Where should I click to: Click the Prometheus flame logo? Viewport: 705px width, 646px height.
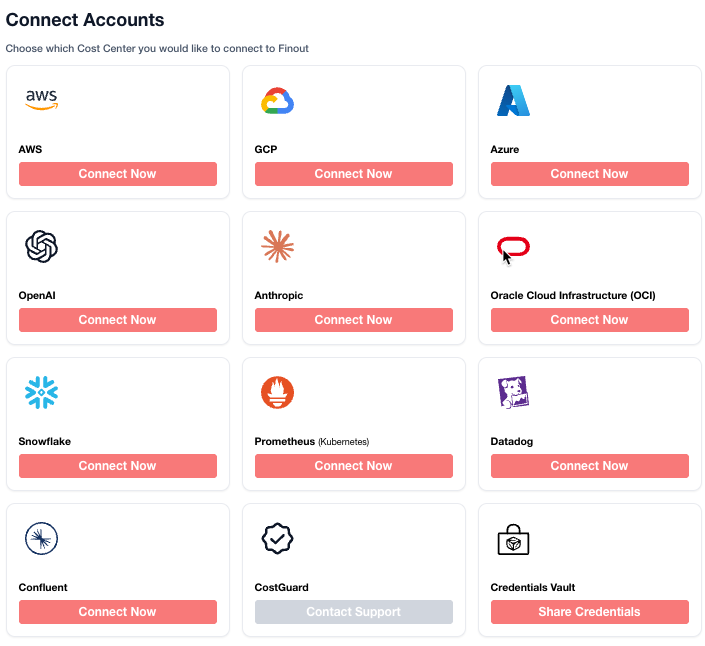[x=277, y=392]
